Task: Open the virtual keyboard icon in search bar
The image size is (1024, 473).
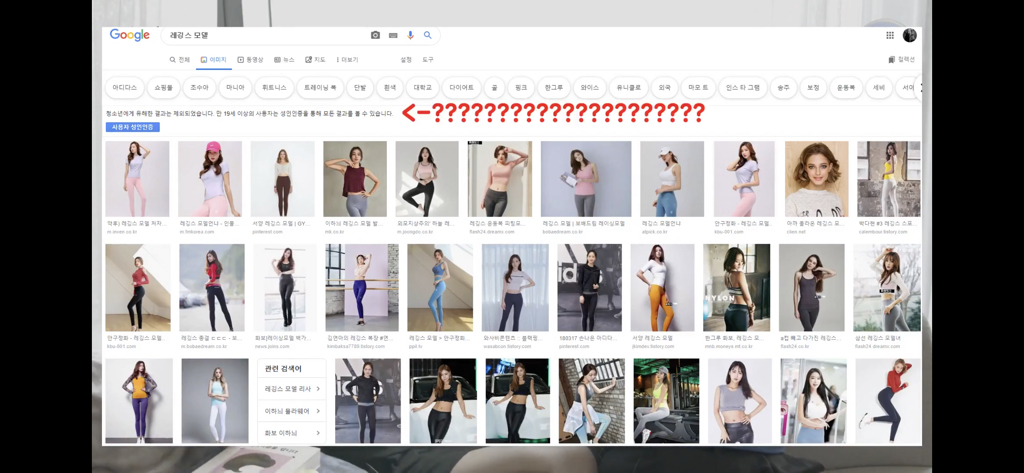Action: click(393, 35)
